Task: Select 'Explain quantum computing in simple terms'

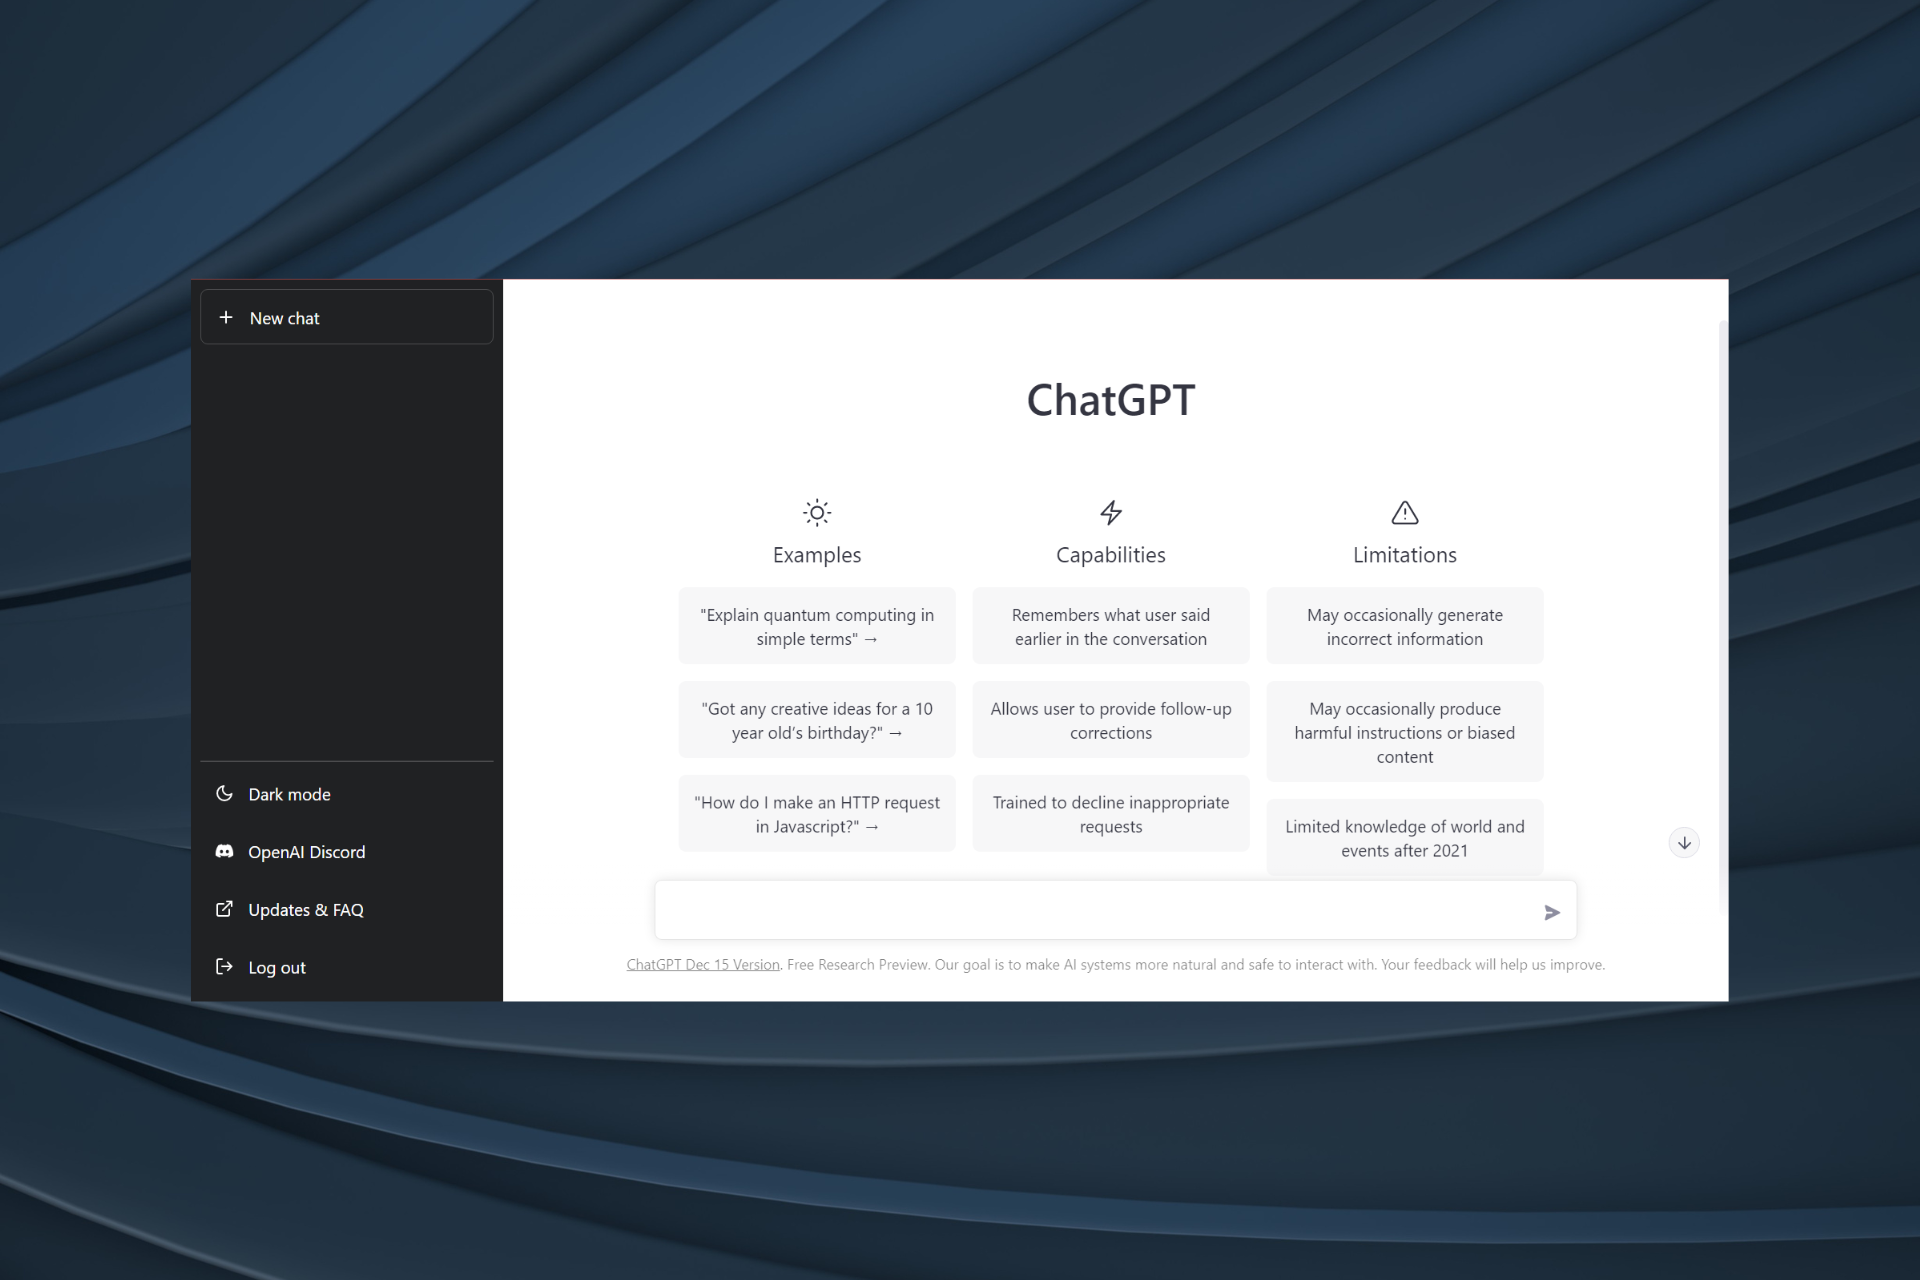Action: coord(817,626)
